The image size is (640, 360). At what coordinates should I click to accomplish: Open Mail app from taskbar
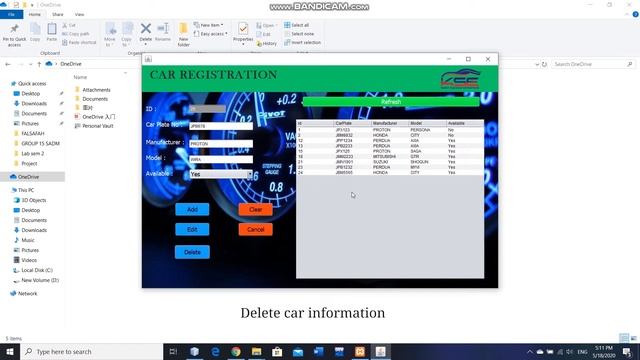pyautogui.click(x=298, y=351)
